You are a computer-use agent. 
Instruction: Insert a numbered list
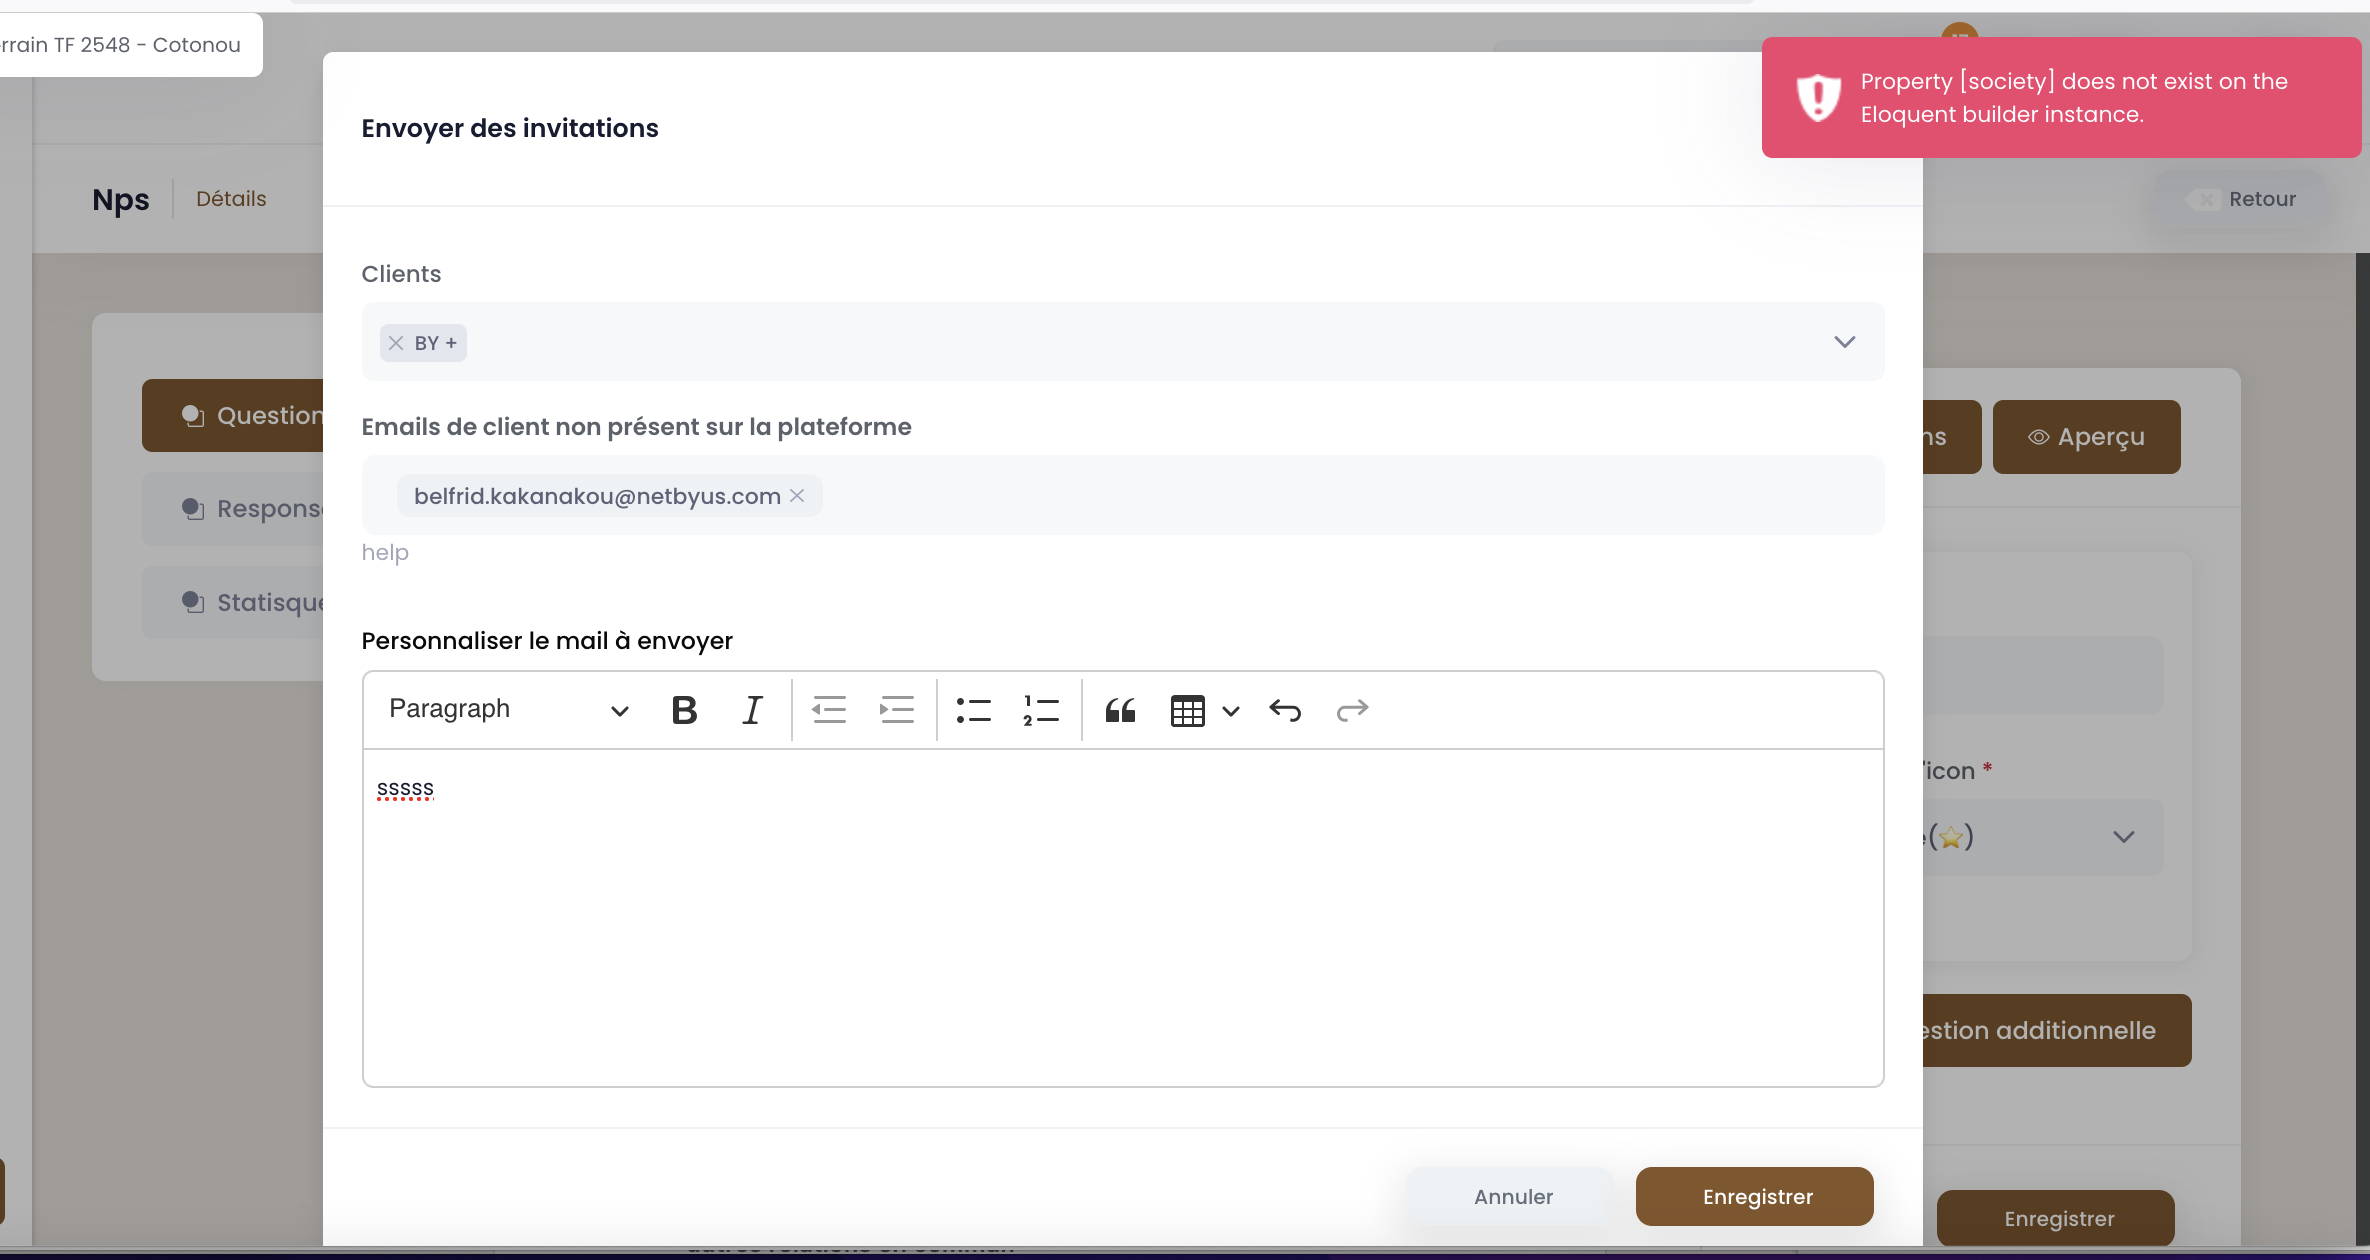[1041, 710]
